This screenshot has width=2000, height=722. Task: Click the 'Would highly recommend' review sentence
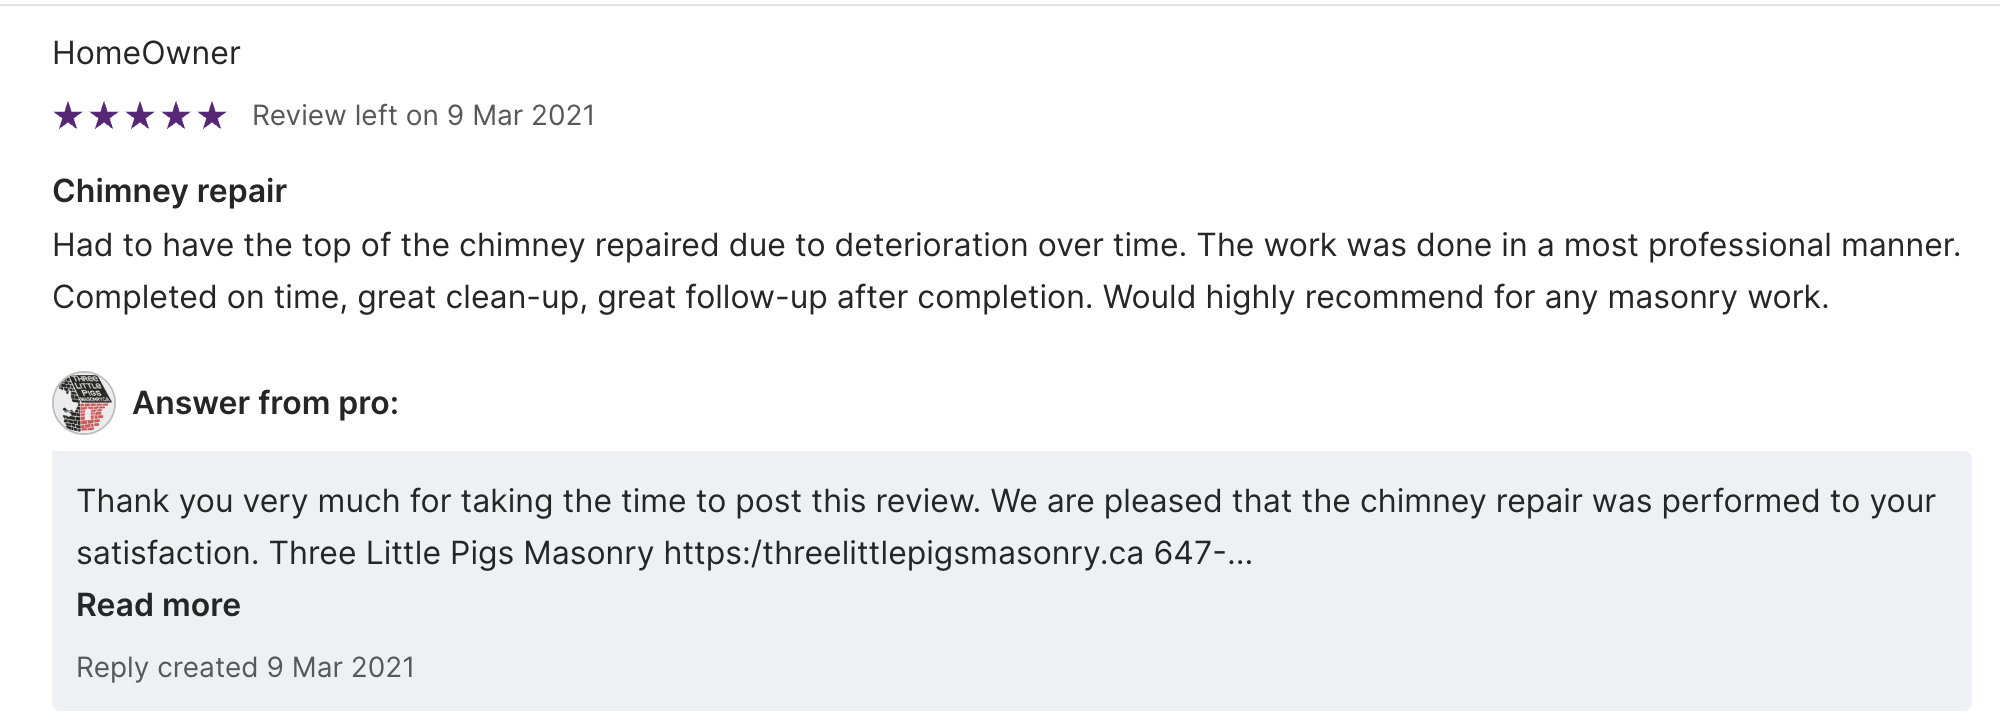pyautogui.click(x=1465, y=297)
